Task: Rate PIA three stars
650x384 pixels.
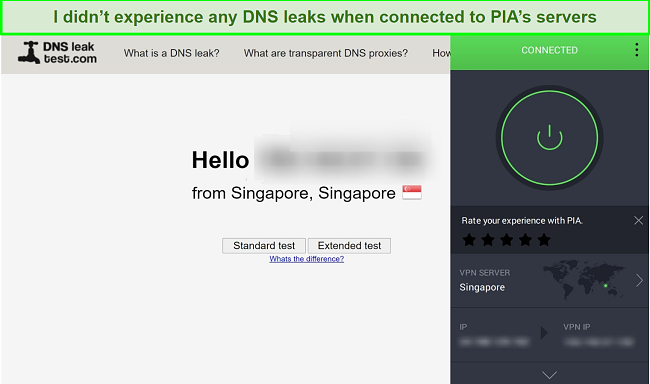Action: pyautogui.click(x=507, y=239)
